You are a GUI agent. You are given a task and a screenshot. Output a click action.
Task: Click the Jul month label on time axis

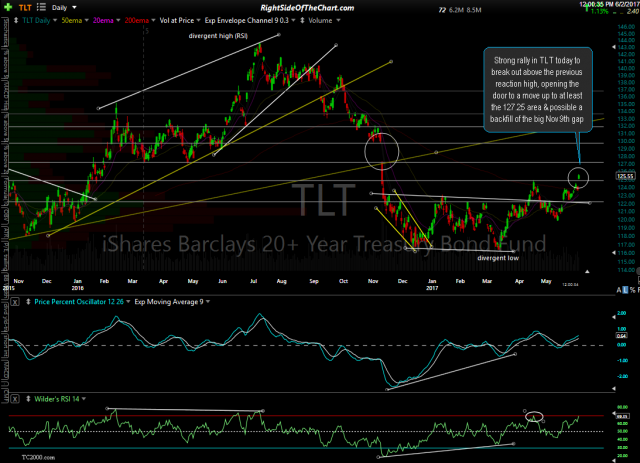[253, 281]
